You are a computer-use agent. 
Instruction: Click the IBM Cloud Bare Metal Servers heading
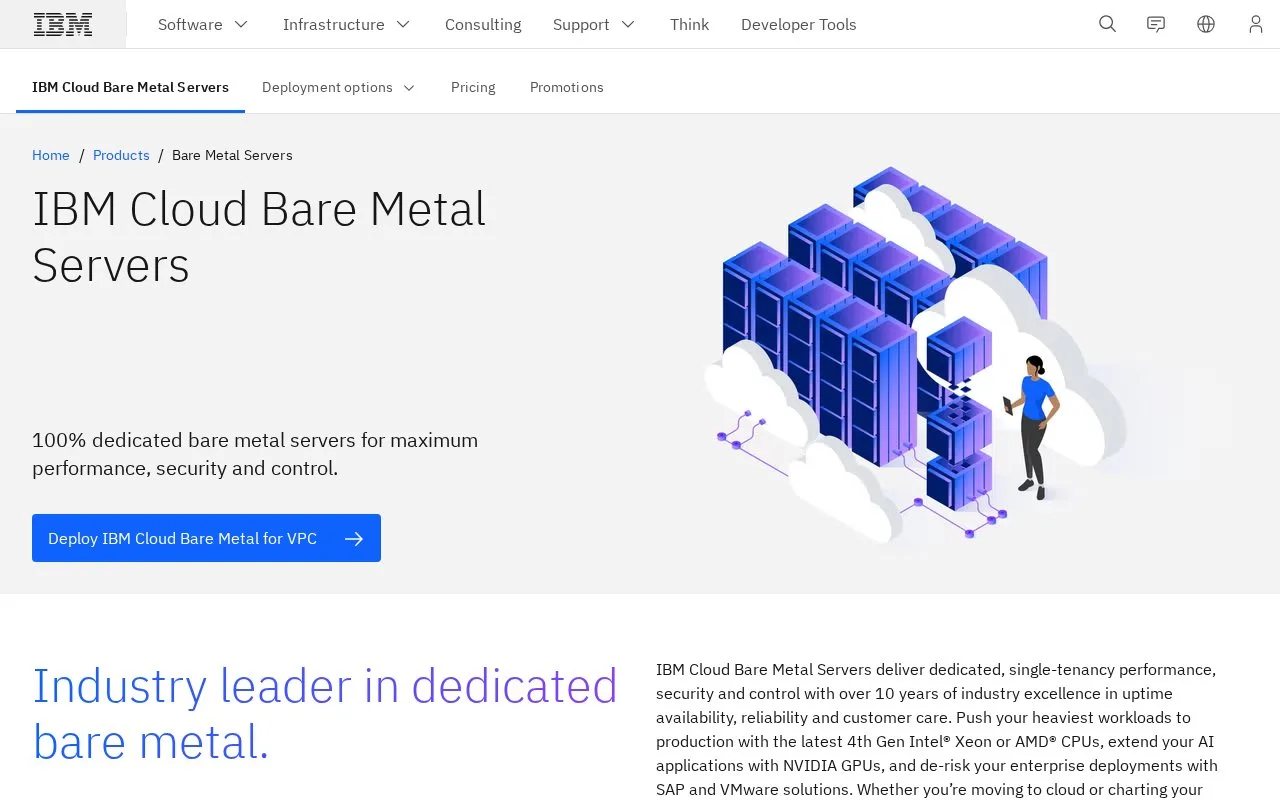coord(259,237)
